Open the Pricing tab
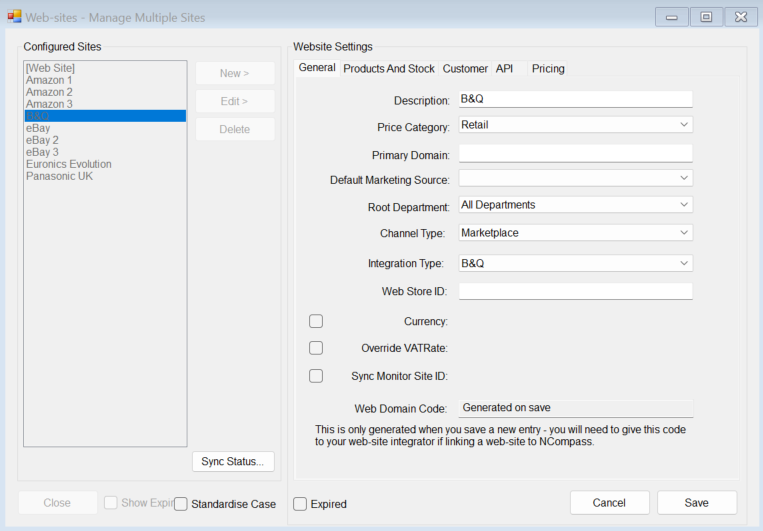This screenshot has width=763, height=531. [548, 69]
